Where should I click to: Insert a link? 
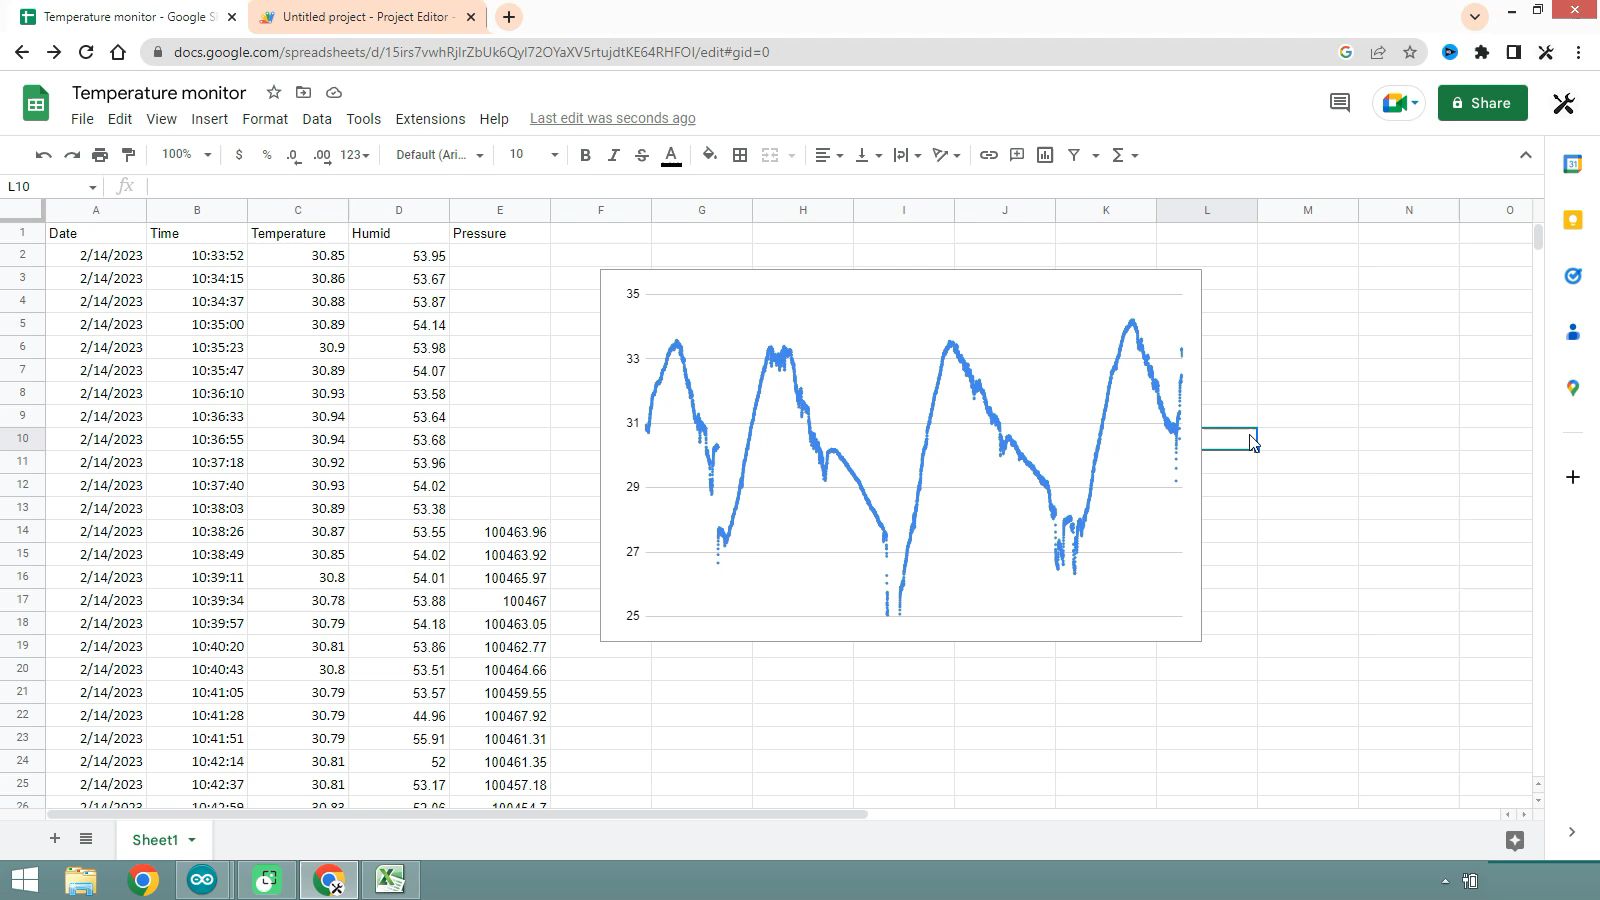point(988,155)
